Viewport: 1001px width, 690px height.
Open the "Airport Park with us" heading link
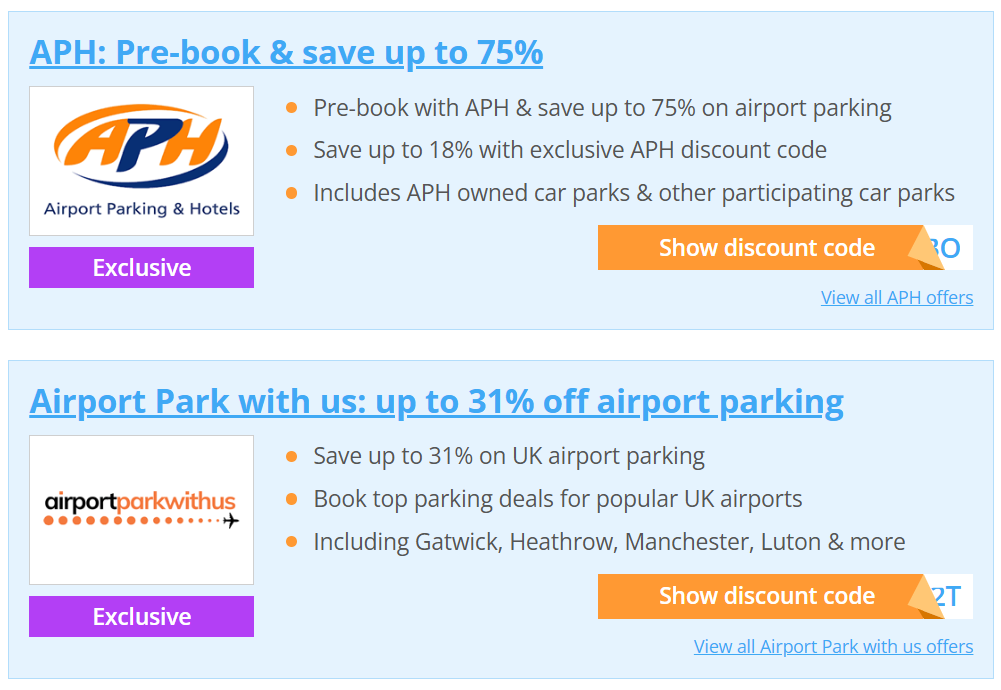pos(435,400)
